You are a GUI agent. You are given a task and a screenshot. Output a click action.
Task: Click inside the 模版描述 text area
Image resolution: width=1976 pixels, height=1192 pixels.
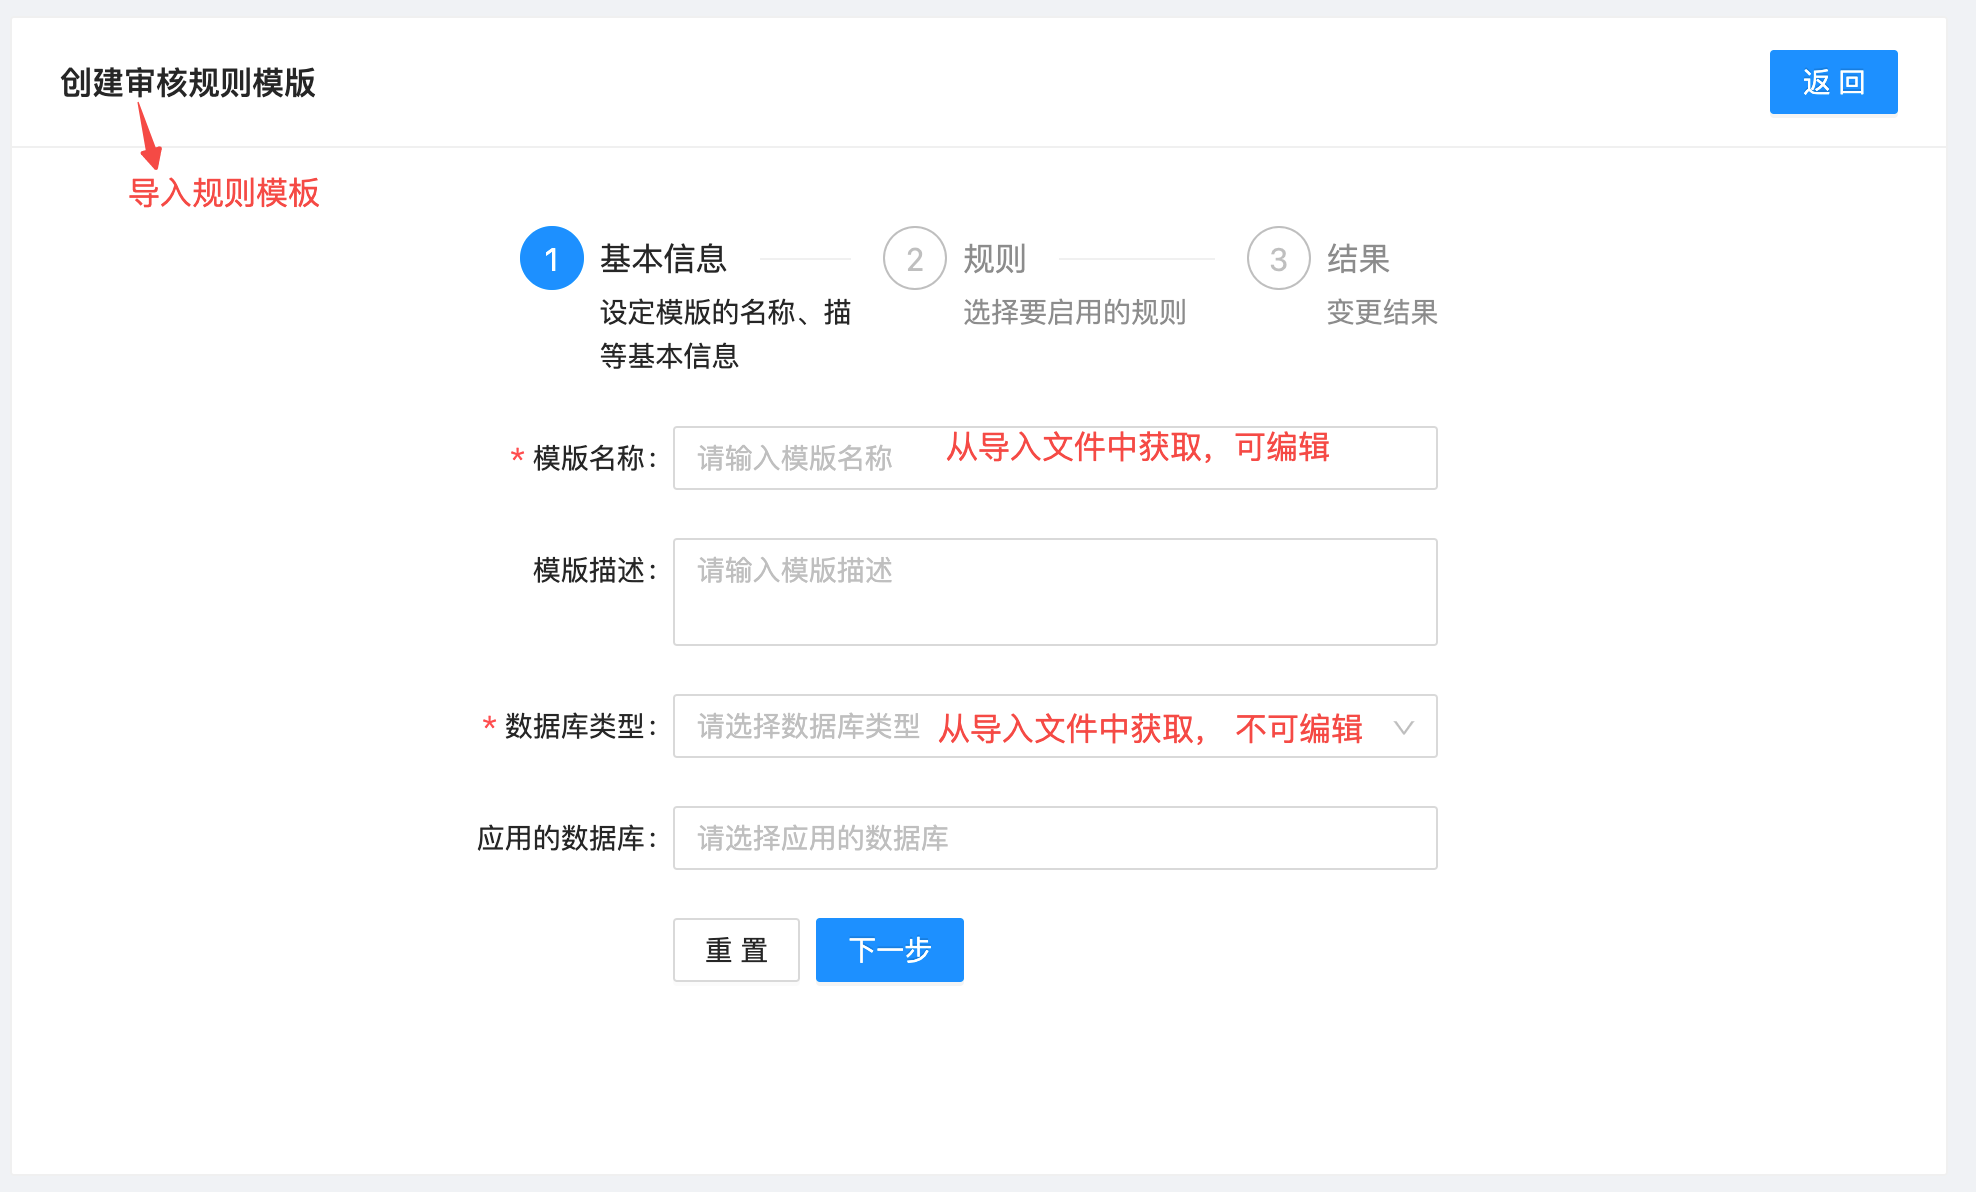pyautogui.click(x=1055, y=590)
